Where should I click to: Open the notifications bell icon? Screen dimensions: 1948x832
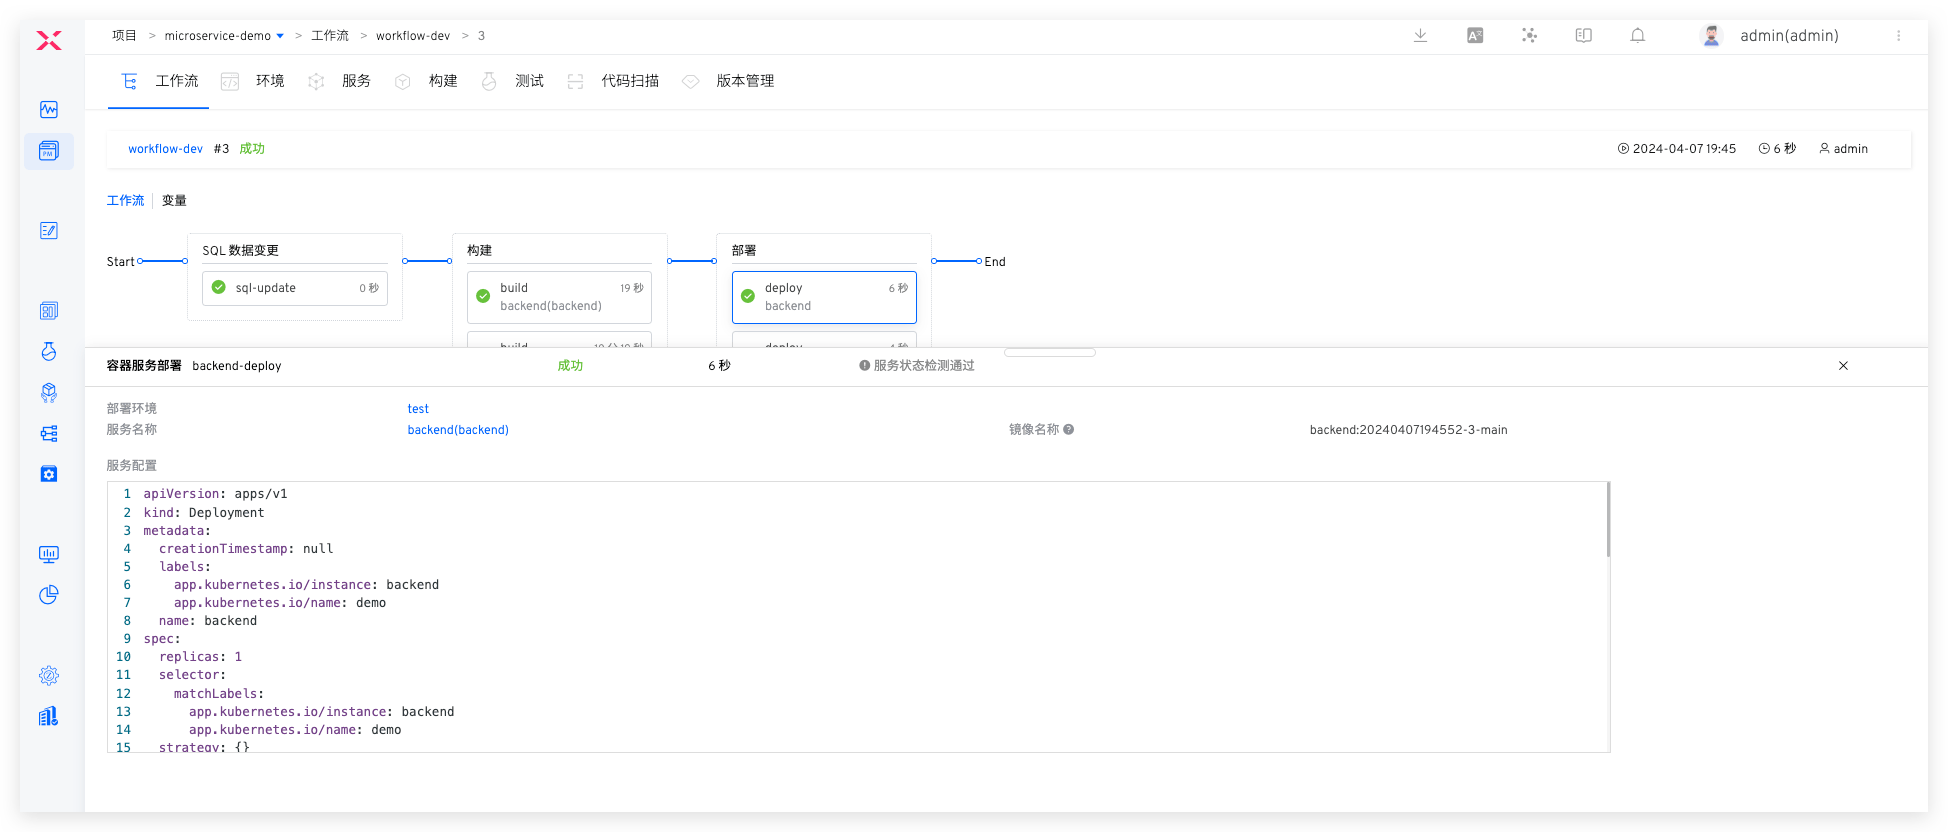coord(1638,35)
